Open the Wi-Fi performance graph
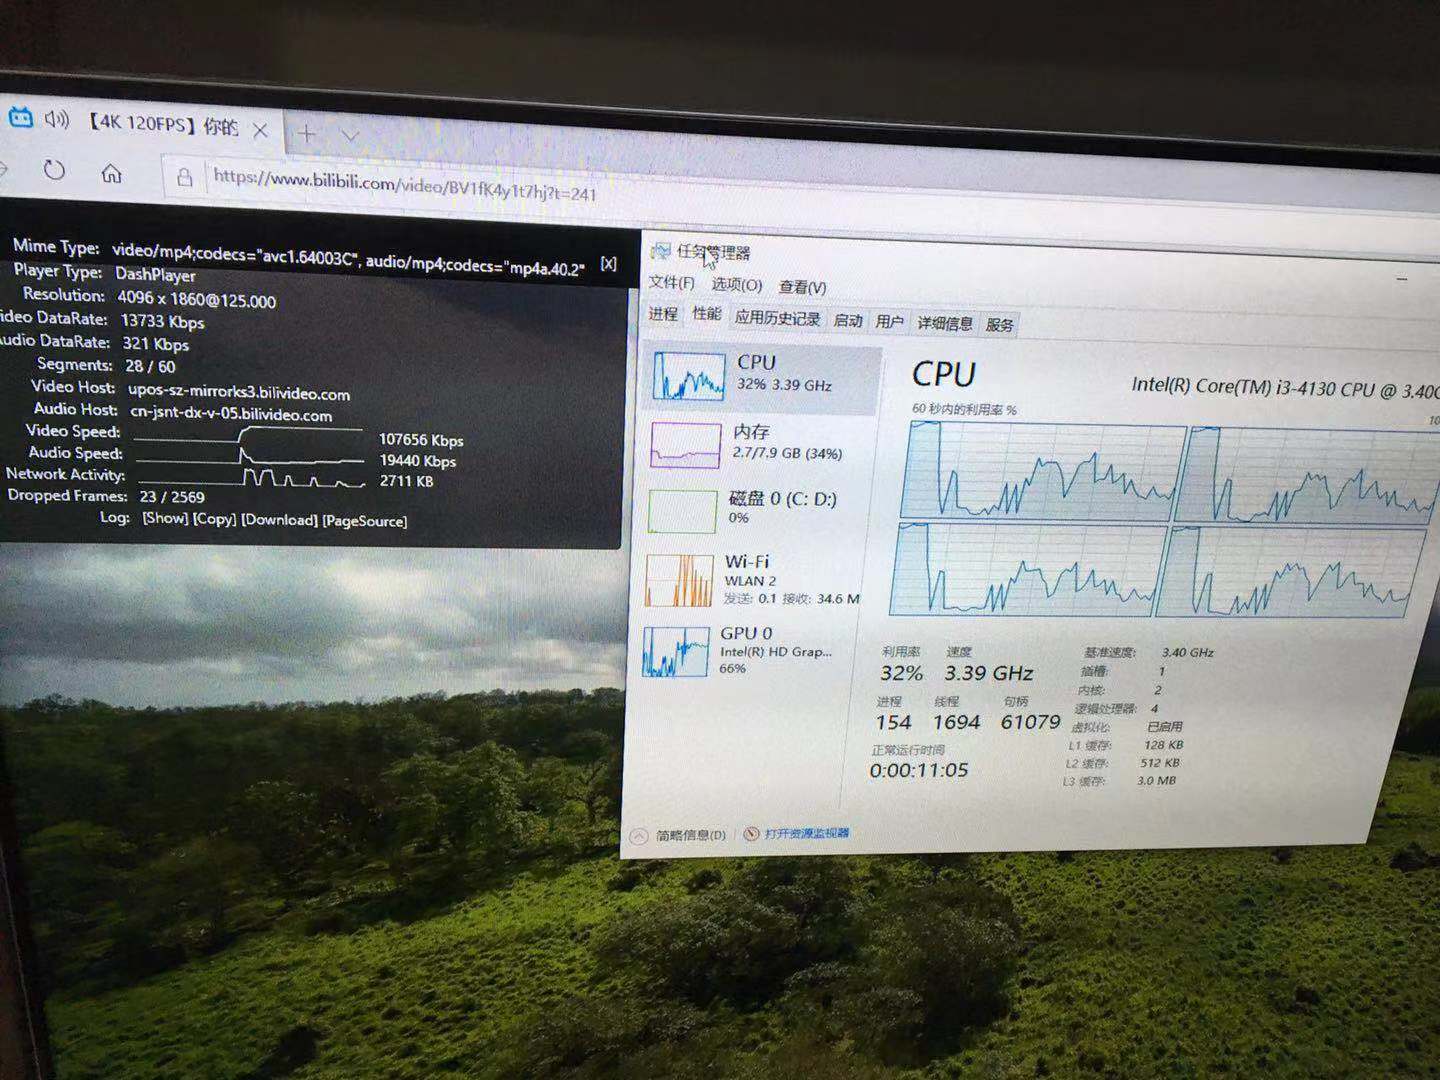Screen dimensions: 1440x1080 752,580
